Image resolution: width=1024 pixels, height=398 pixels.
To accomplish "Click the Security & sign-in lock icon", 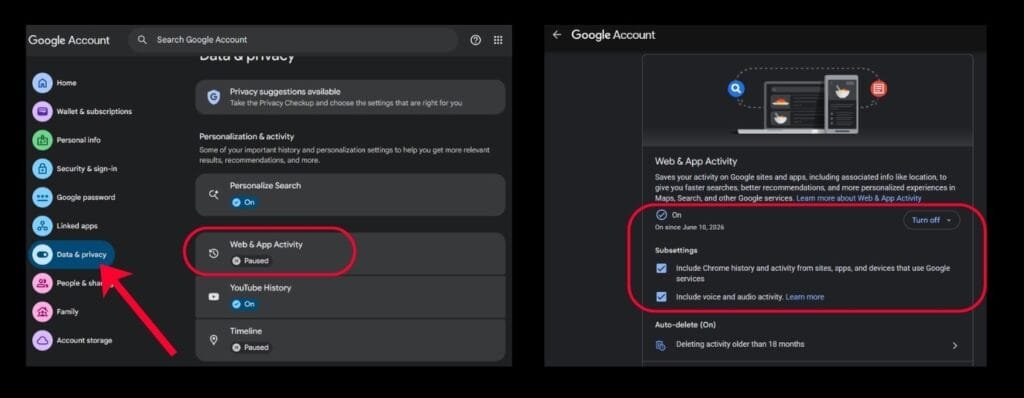I will pyautogui.click(x=42, y=169).
